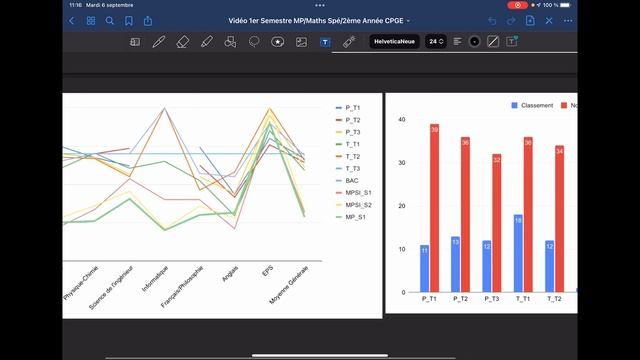640x360 pixels.
Task: Click the blue bar labeled 11
Action: pyautogui.click(x=424, y=269)
